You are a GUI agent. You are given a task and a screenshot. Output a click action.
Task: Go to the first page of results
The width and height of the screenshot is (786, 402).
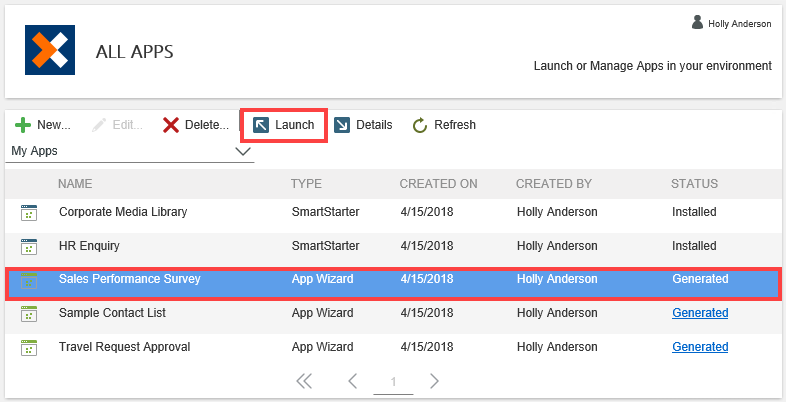304,381
